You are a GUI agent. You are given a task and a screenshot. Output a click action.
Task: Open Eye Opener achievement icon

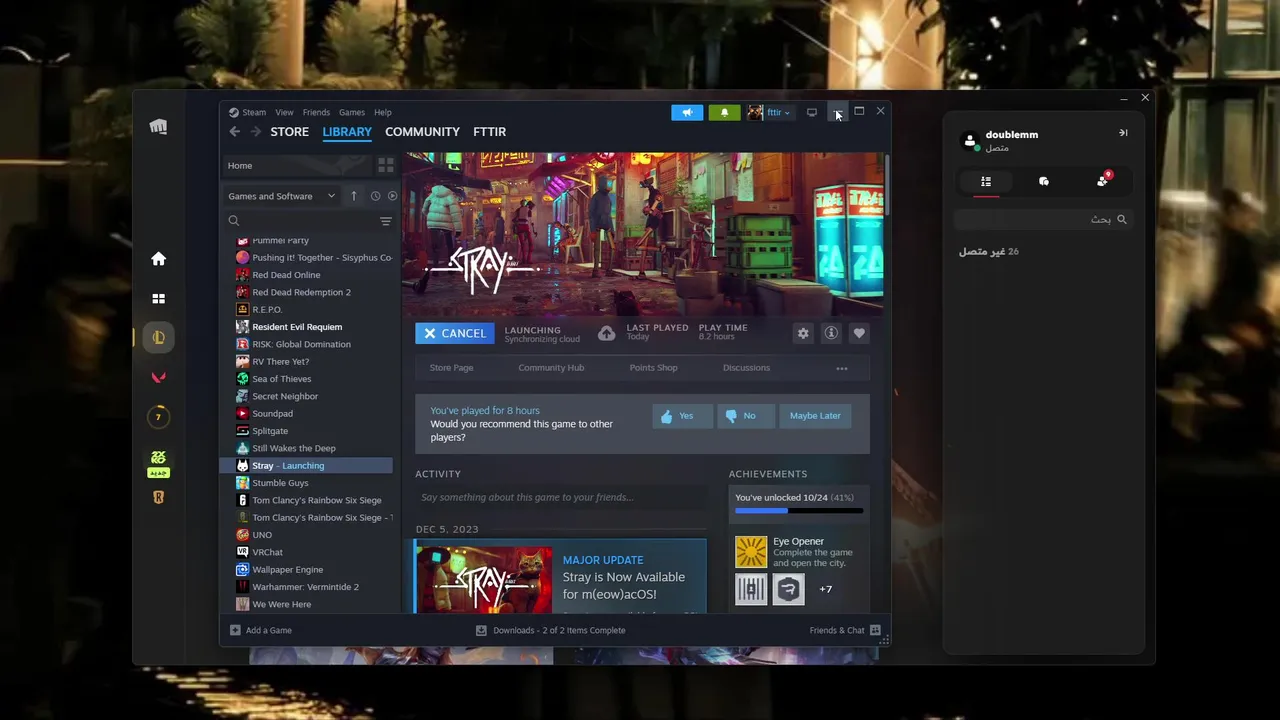click(751, 552)
